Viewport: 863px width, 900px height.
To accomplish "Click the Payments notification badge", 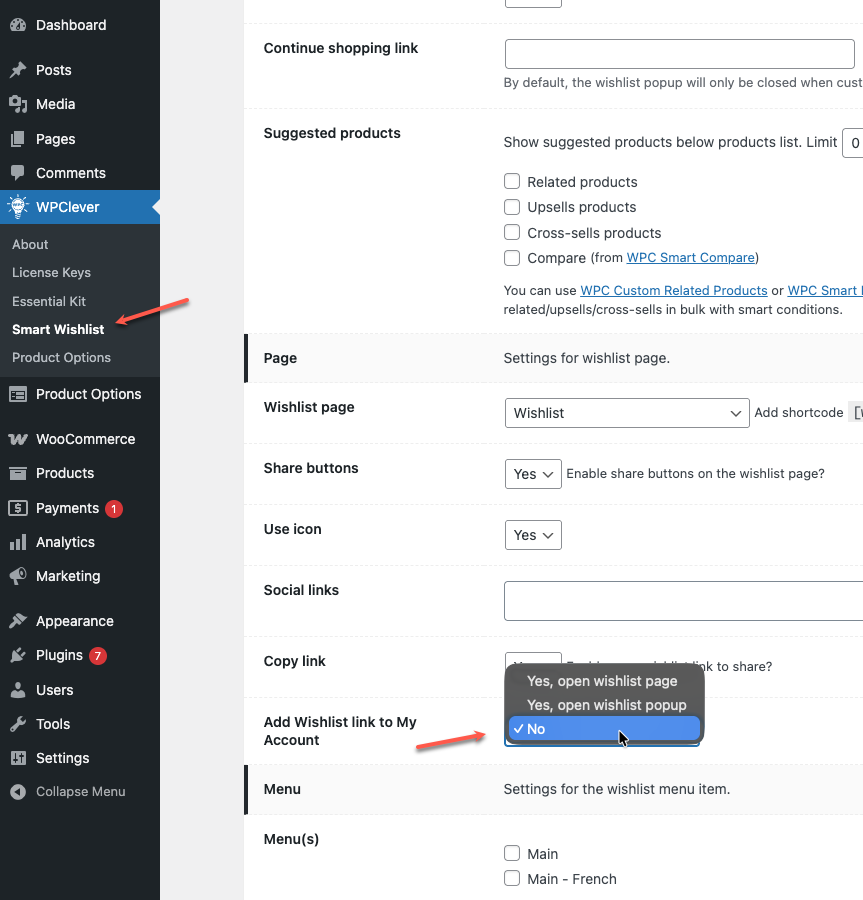I will [114, 509].
